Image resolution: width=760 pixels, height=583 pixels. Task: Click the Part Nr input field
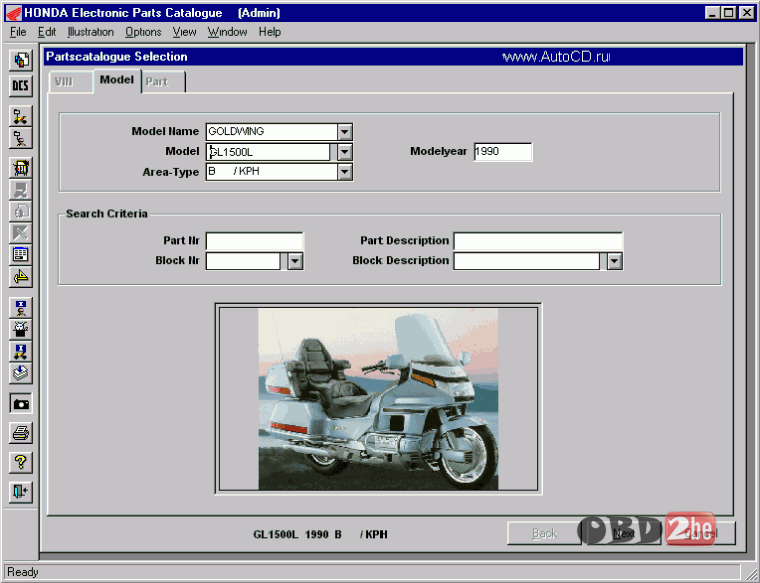[254, 241]
